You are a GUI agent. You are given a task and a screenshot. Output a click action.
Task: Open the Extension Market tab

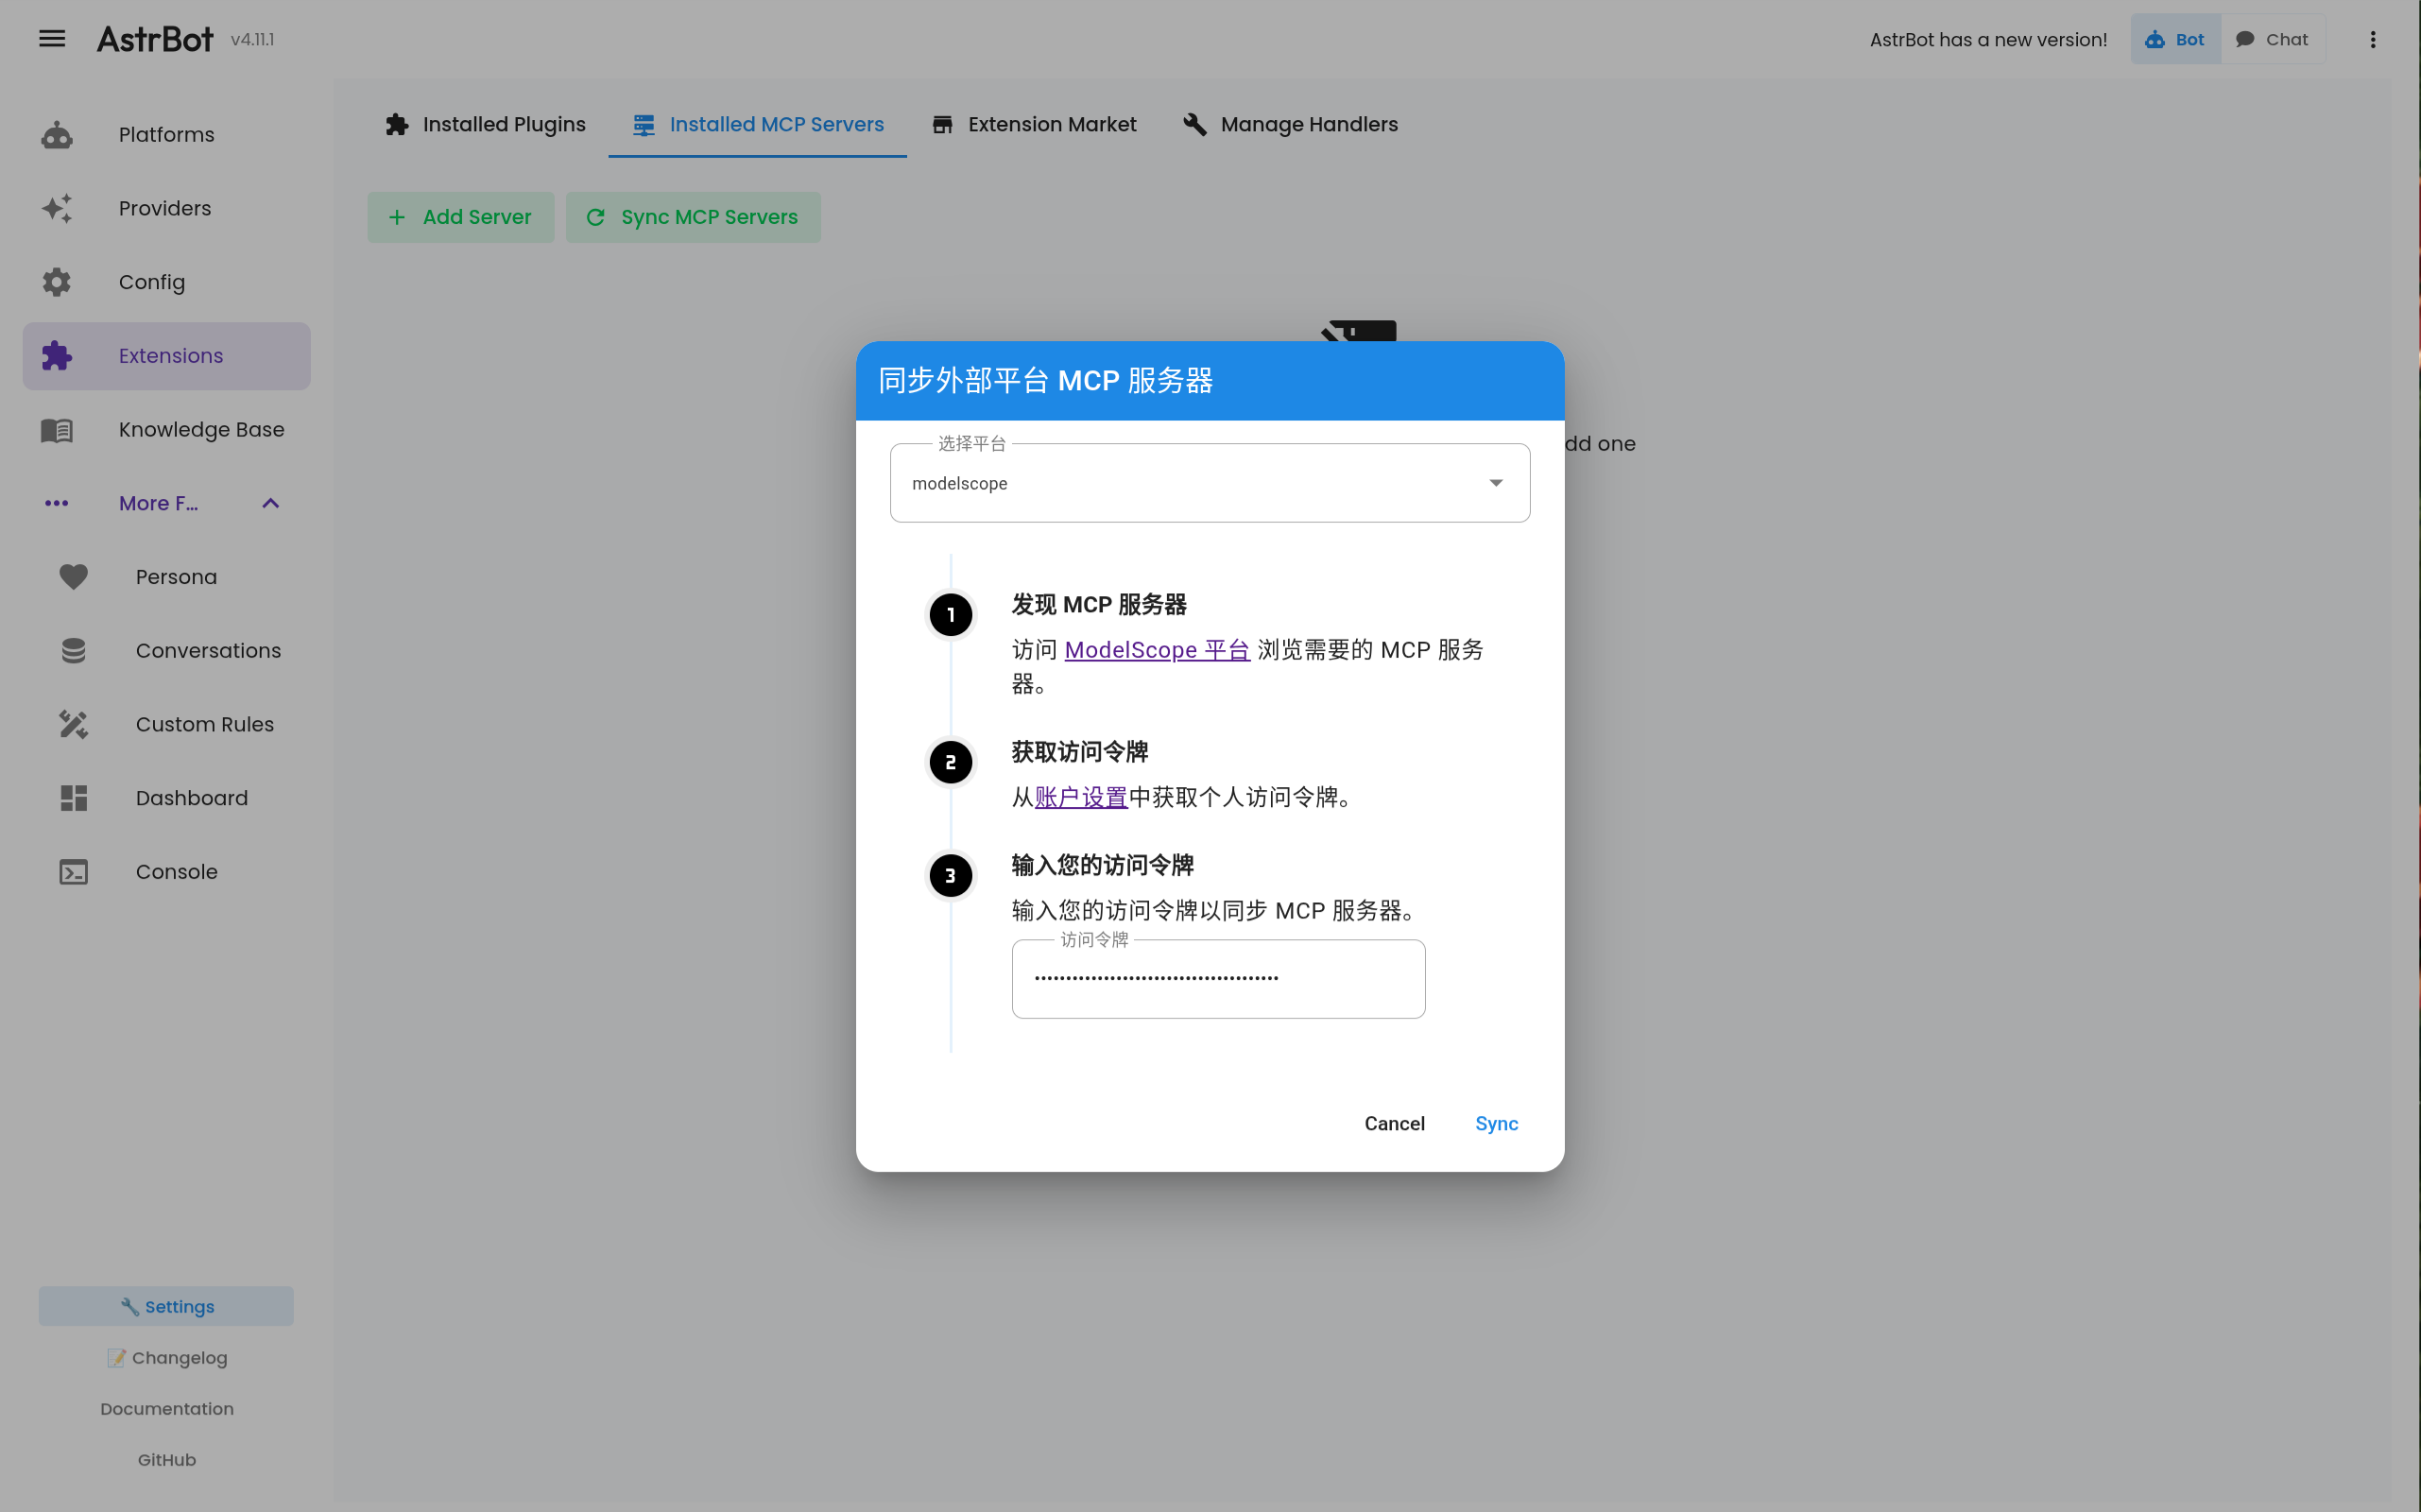click(1034, 124)
